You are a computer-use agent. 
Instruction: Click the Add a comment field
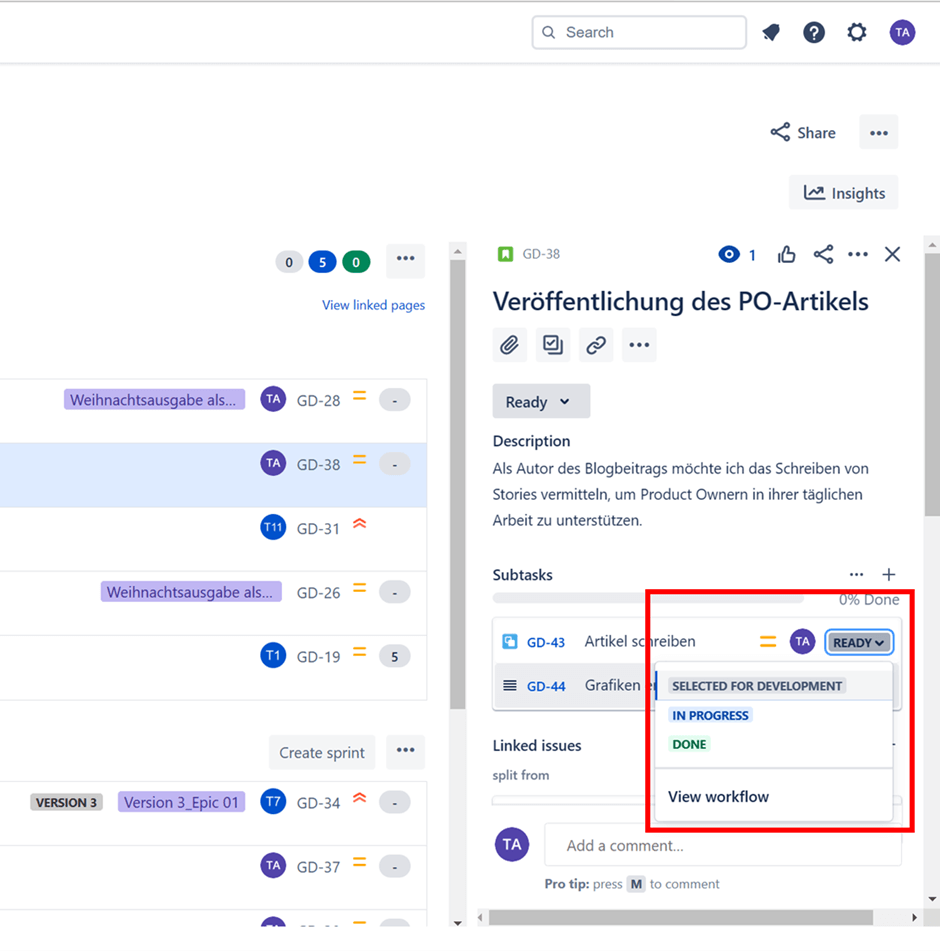722,845
